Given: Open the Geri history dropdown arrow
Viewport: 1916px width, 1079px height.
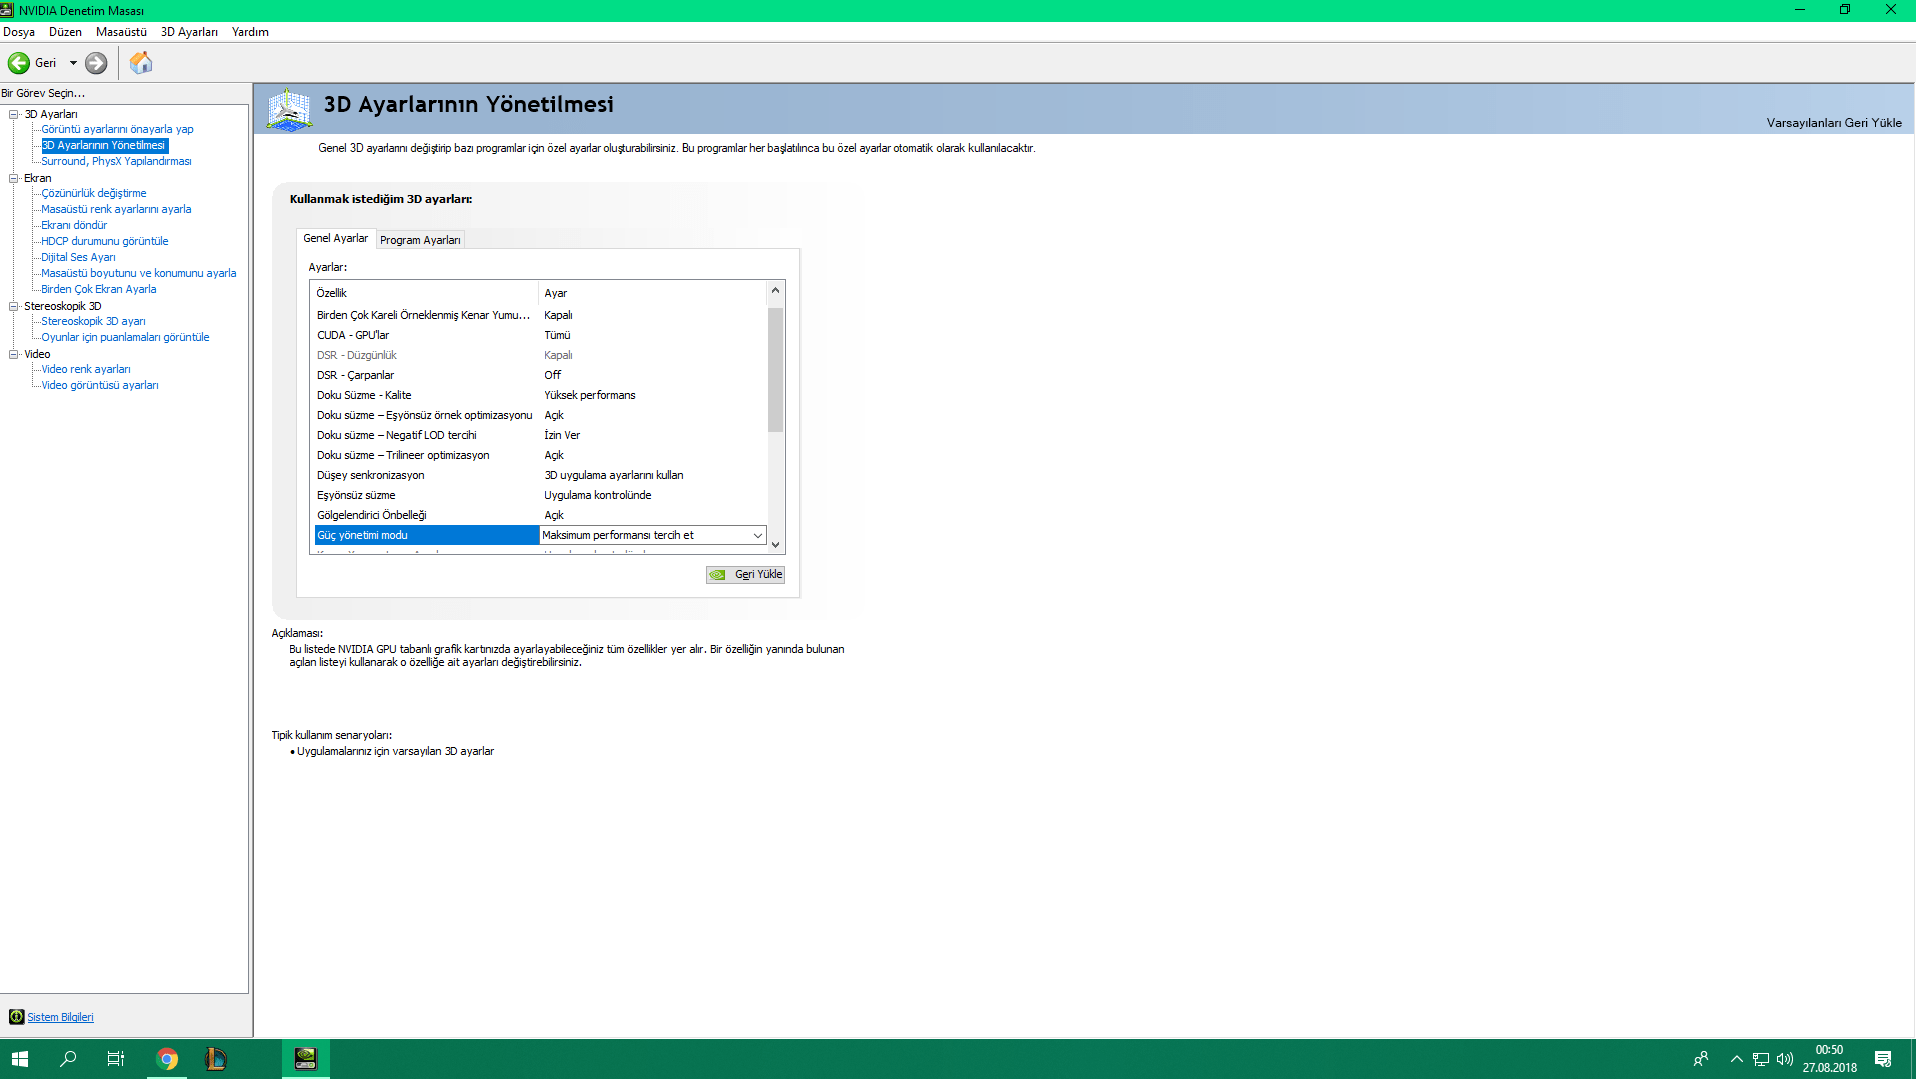Looking at the screenshot, I should (x=73, y=63).
